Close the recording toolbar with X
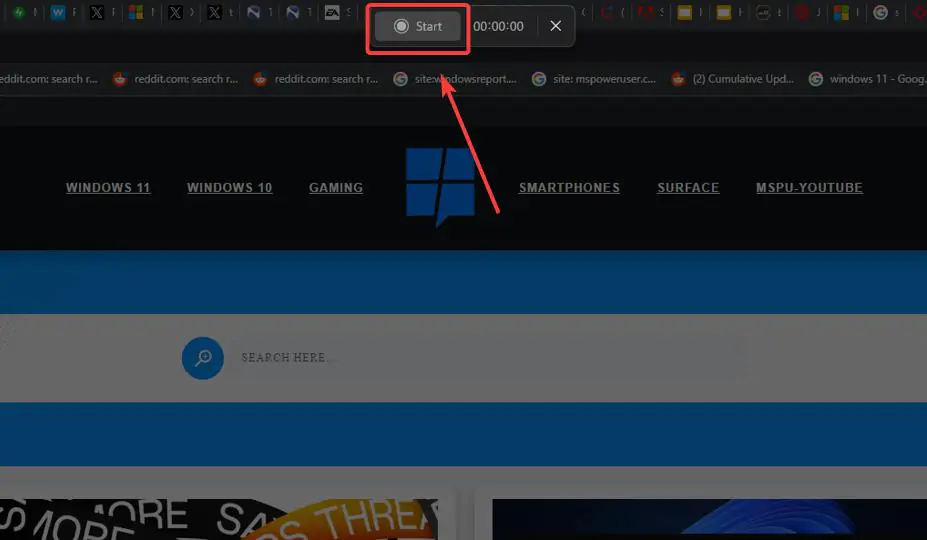 point(555,26)
